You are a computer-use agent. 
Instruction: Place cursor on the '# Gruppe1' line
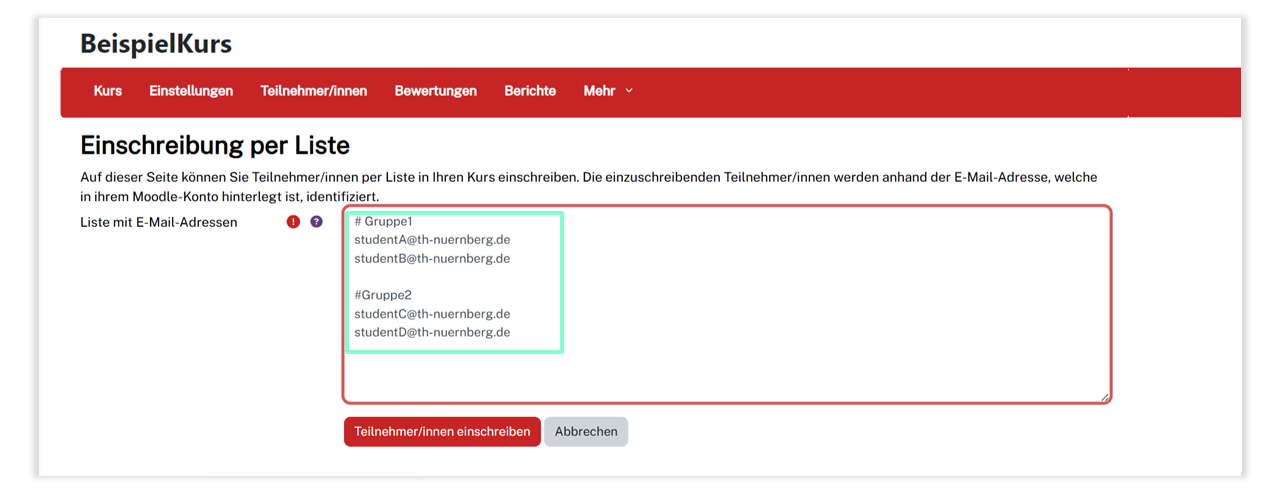383,222
